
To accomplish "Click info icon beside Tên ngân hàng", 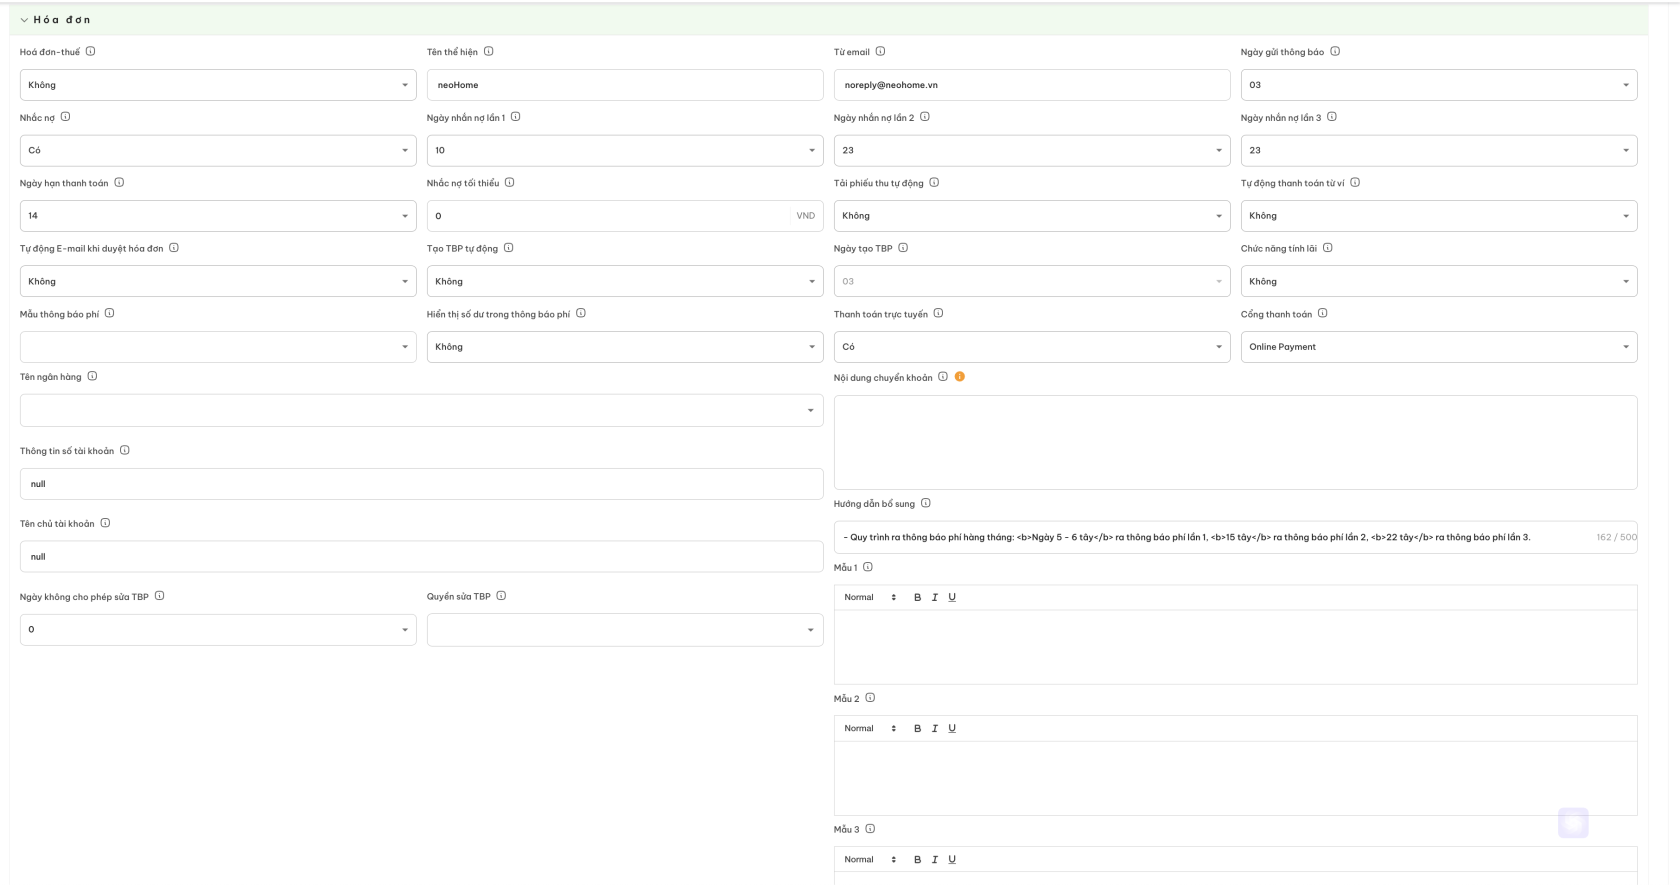I will [92, 376].
